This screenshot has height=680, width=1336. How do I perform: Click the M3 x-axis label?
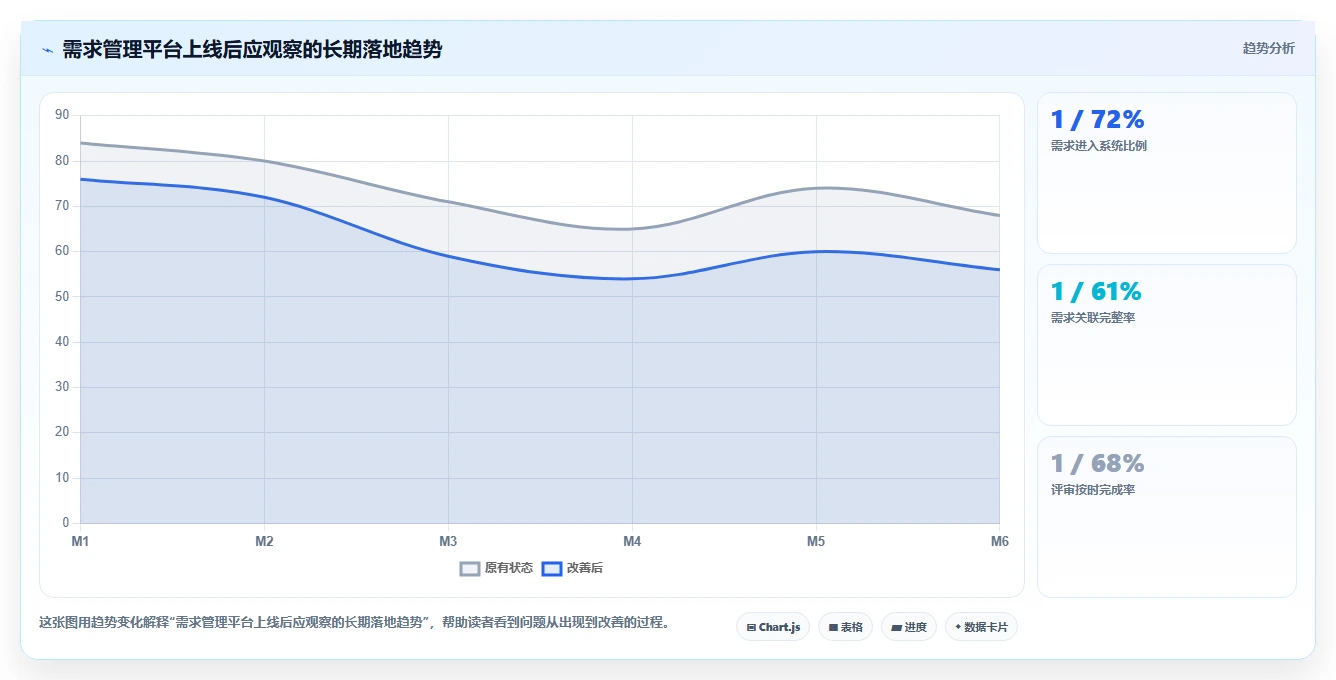tap(448, 541)
